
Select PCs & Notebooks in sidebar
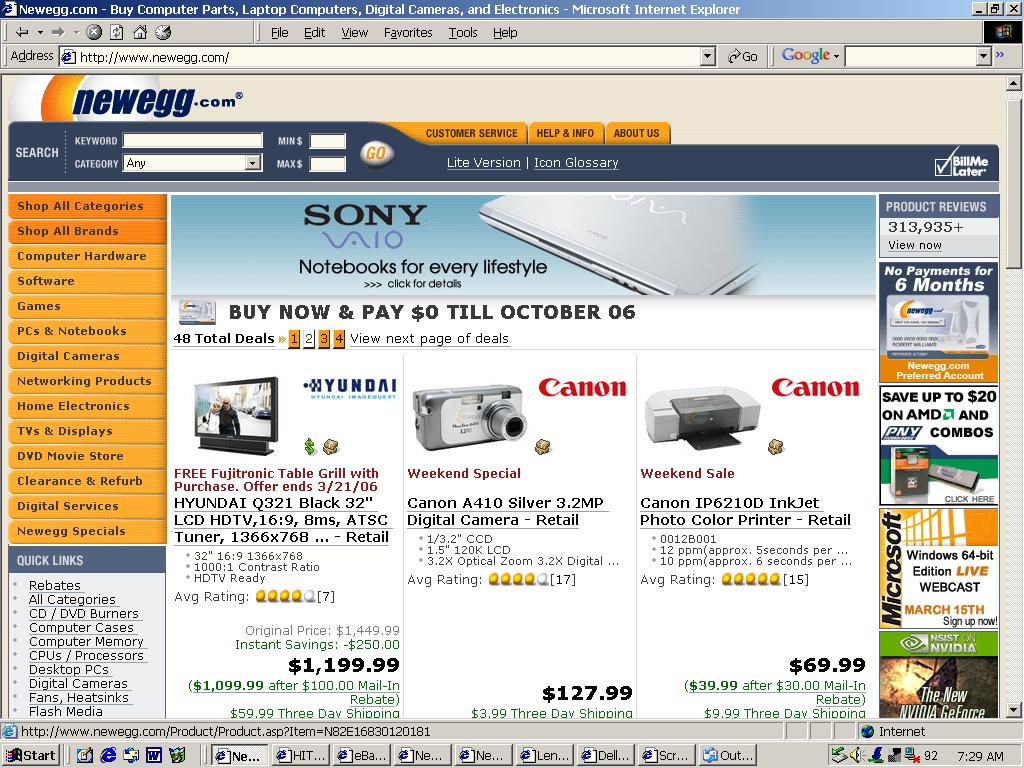(88, 331)
